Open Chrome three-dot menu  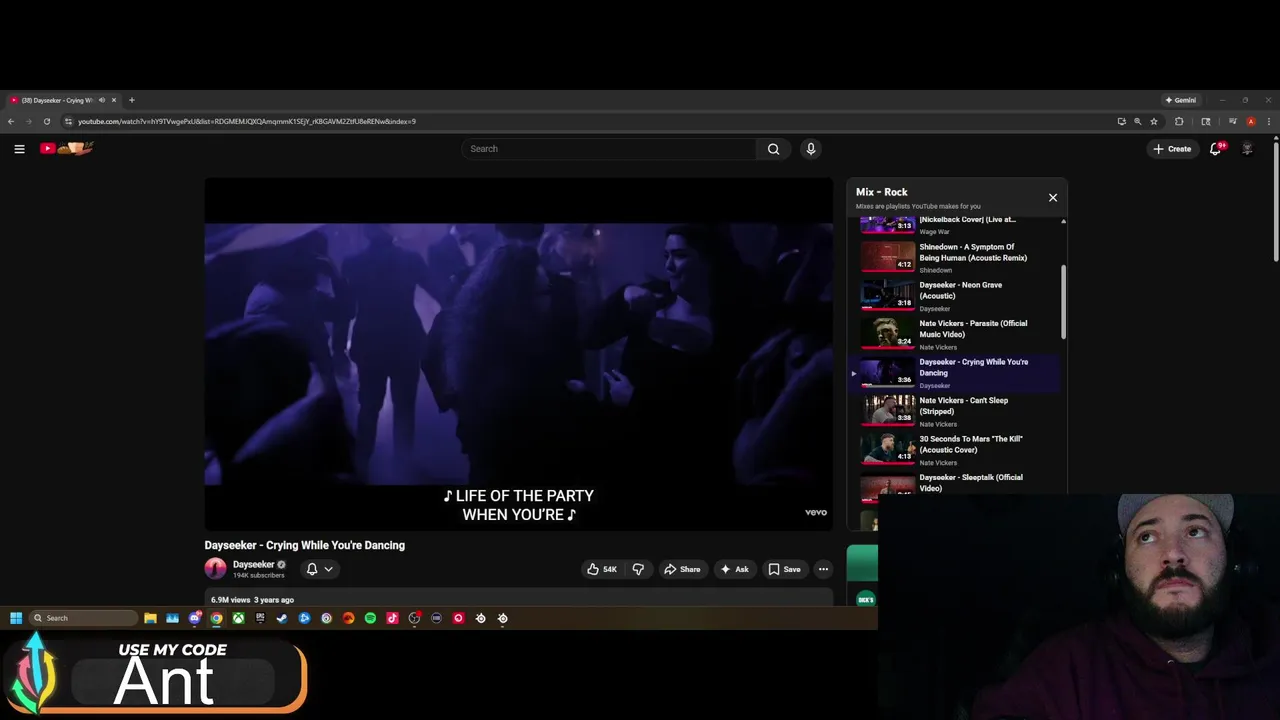click(1269, 122)
